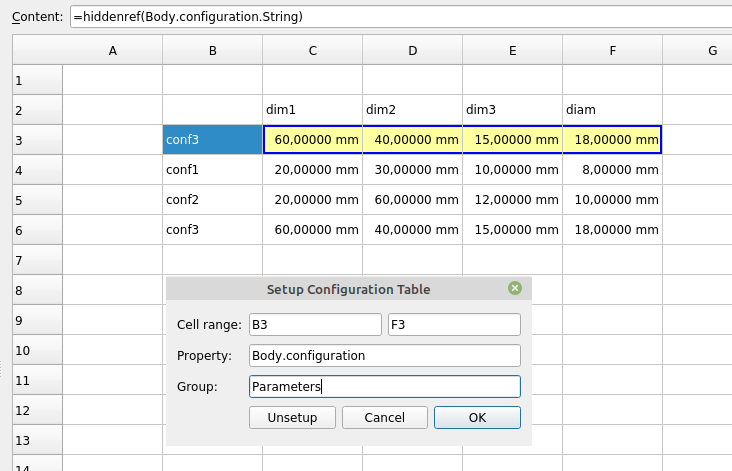Click the conf2 cell in row 5

[212, 200]
